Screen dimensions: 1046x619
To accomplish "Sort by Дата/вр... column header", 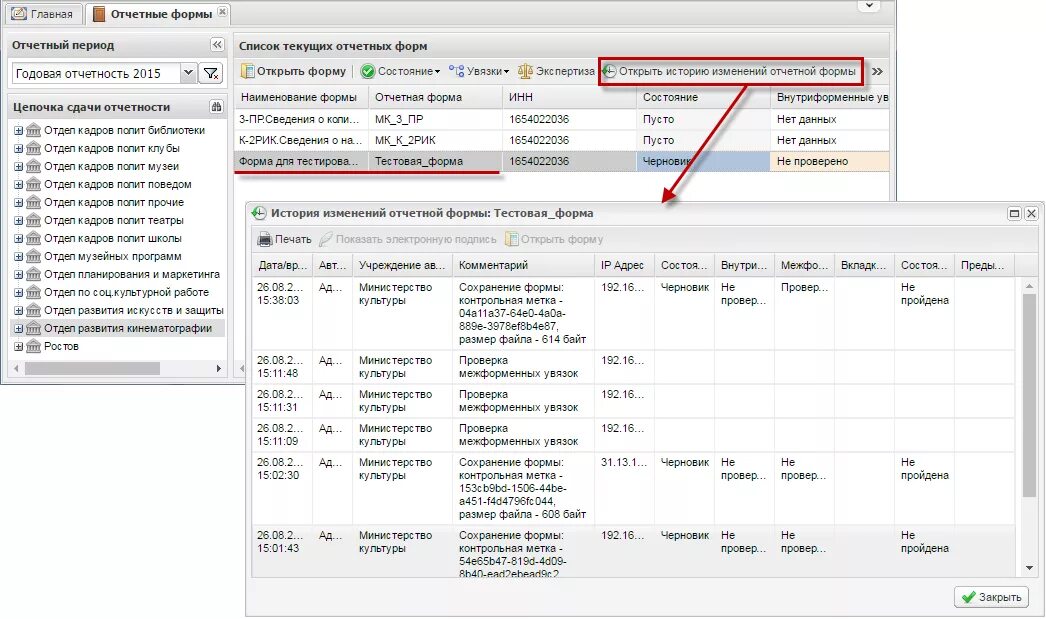I will [282, 265].
